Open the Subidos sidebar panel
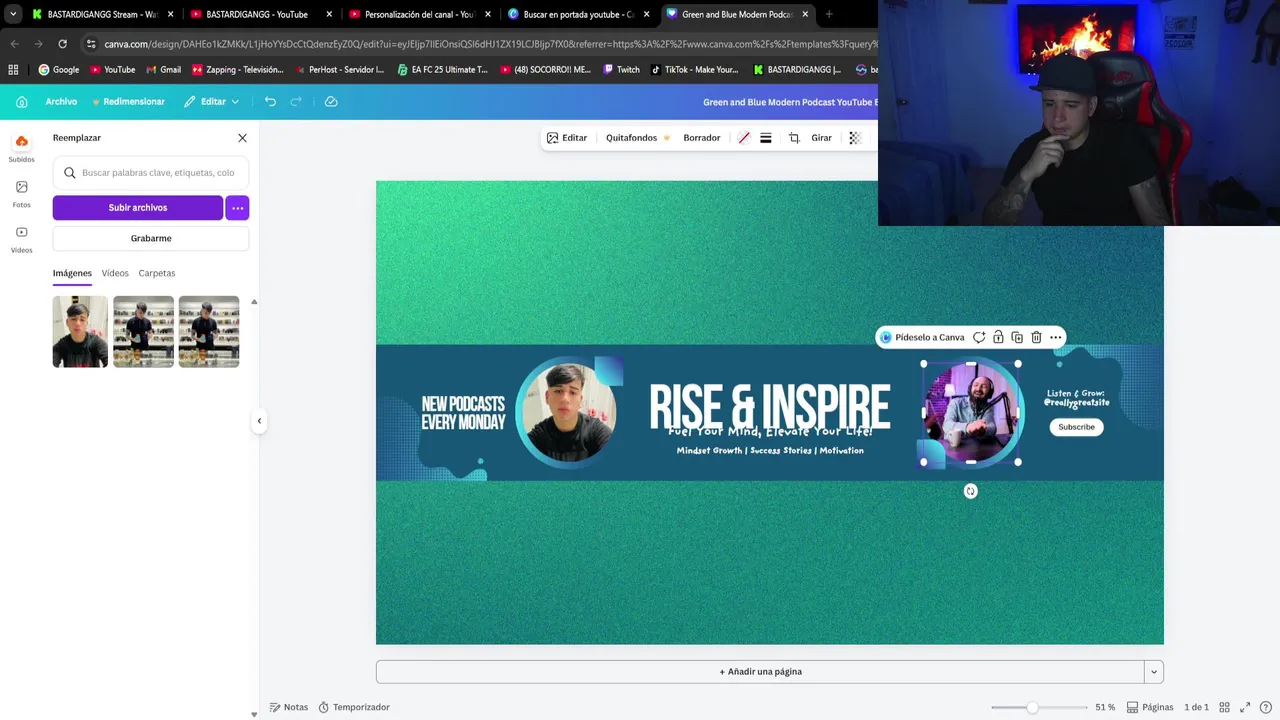 tap(21, 147)
